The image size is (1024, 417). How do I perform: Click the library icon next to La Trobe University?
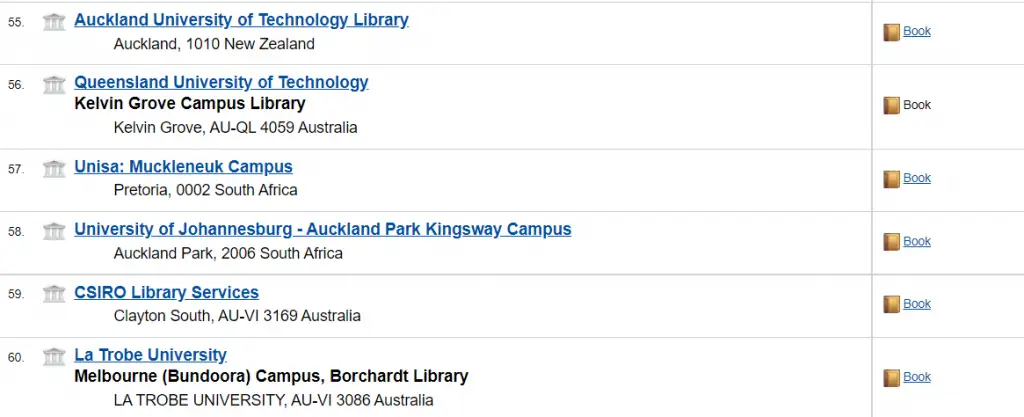coord(54,356)
